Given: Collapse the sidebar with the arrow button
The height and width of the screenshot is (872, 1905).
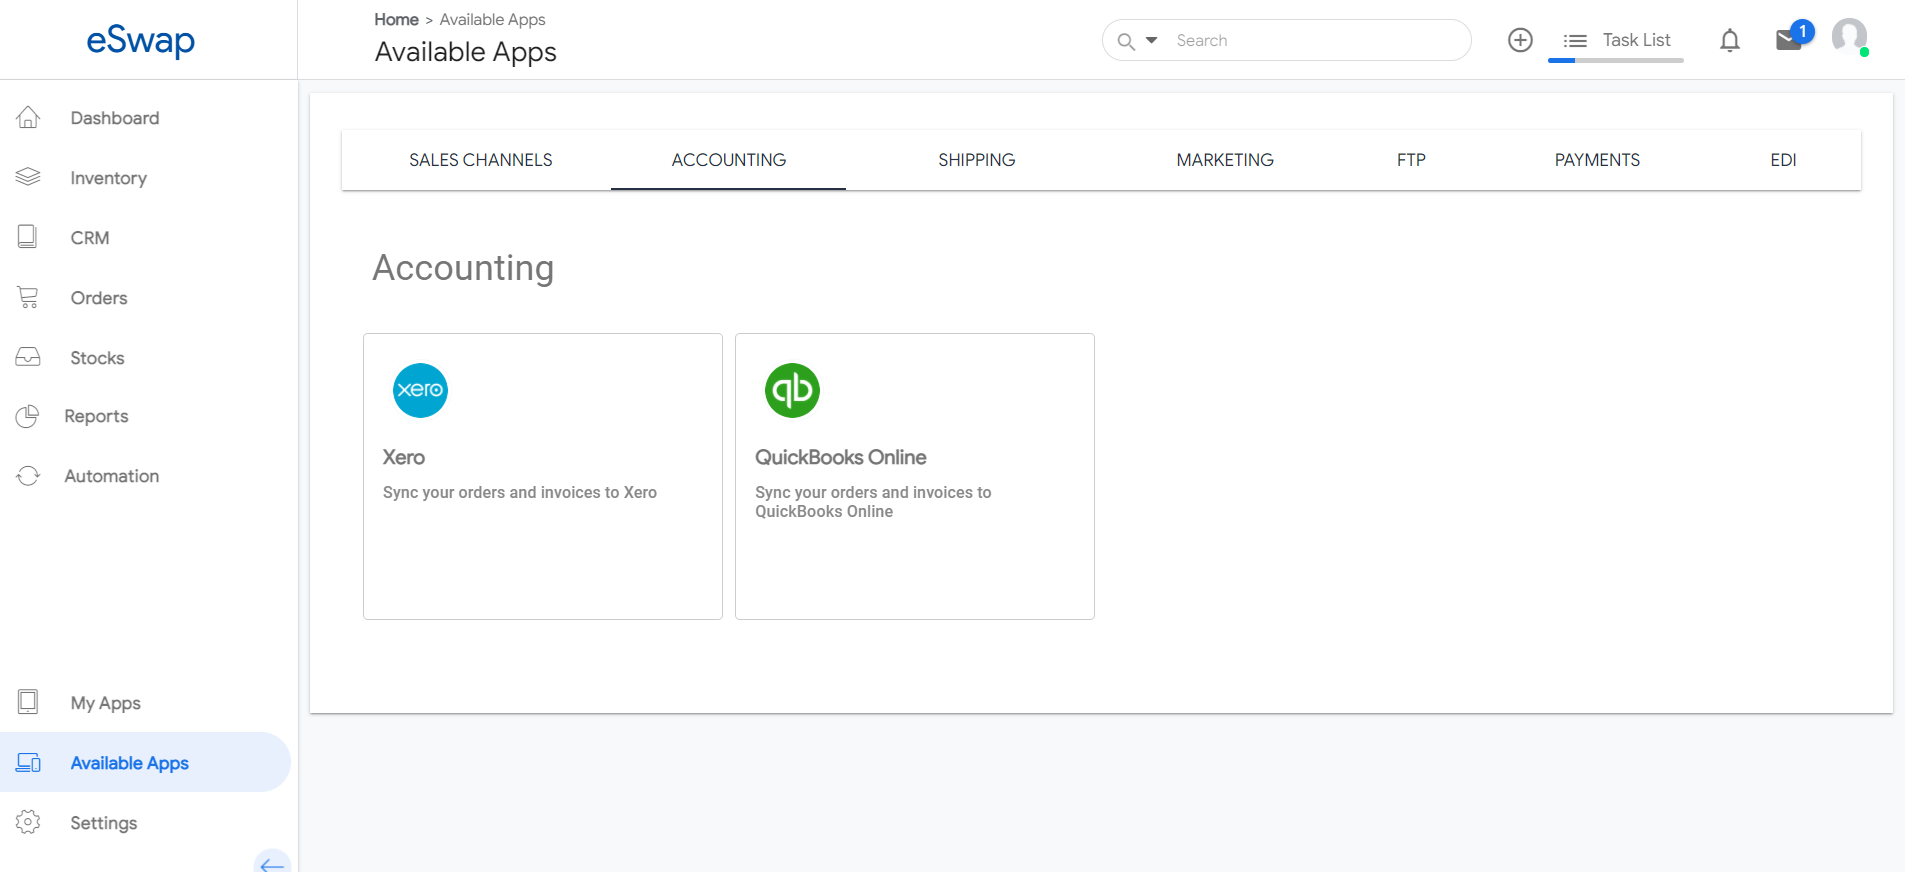Looking at the screenshot, I should click(x=272, y=862).
